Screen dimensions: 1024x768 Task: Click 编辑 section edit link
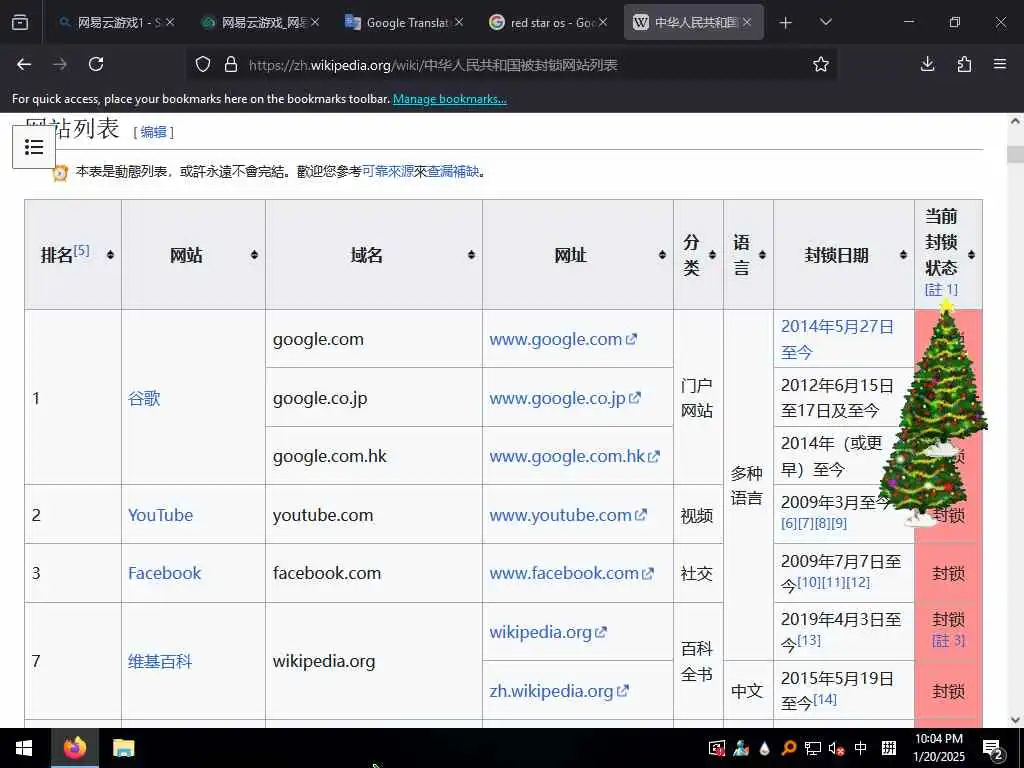(x=153, y=132)
